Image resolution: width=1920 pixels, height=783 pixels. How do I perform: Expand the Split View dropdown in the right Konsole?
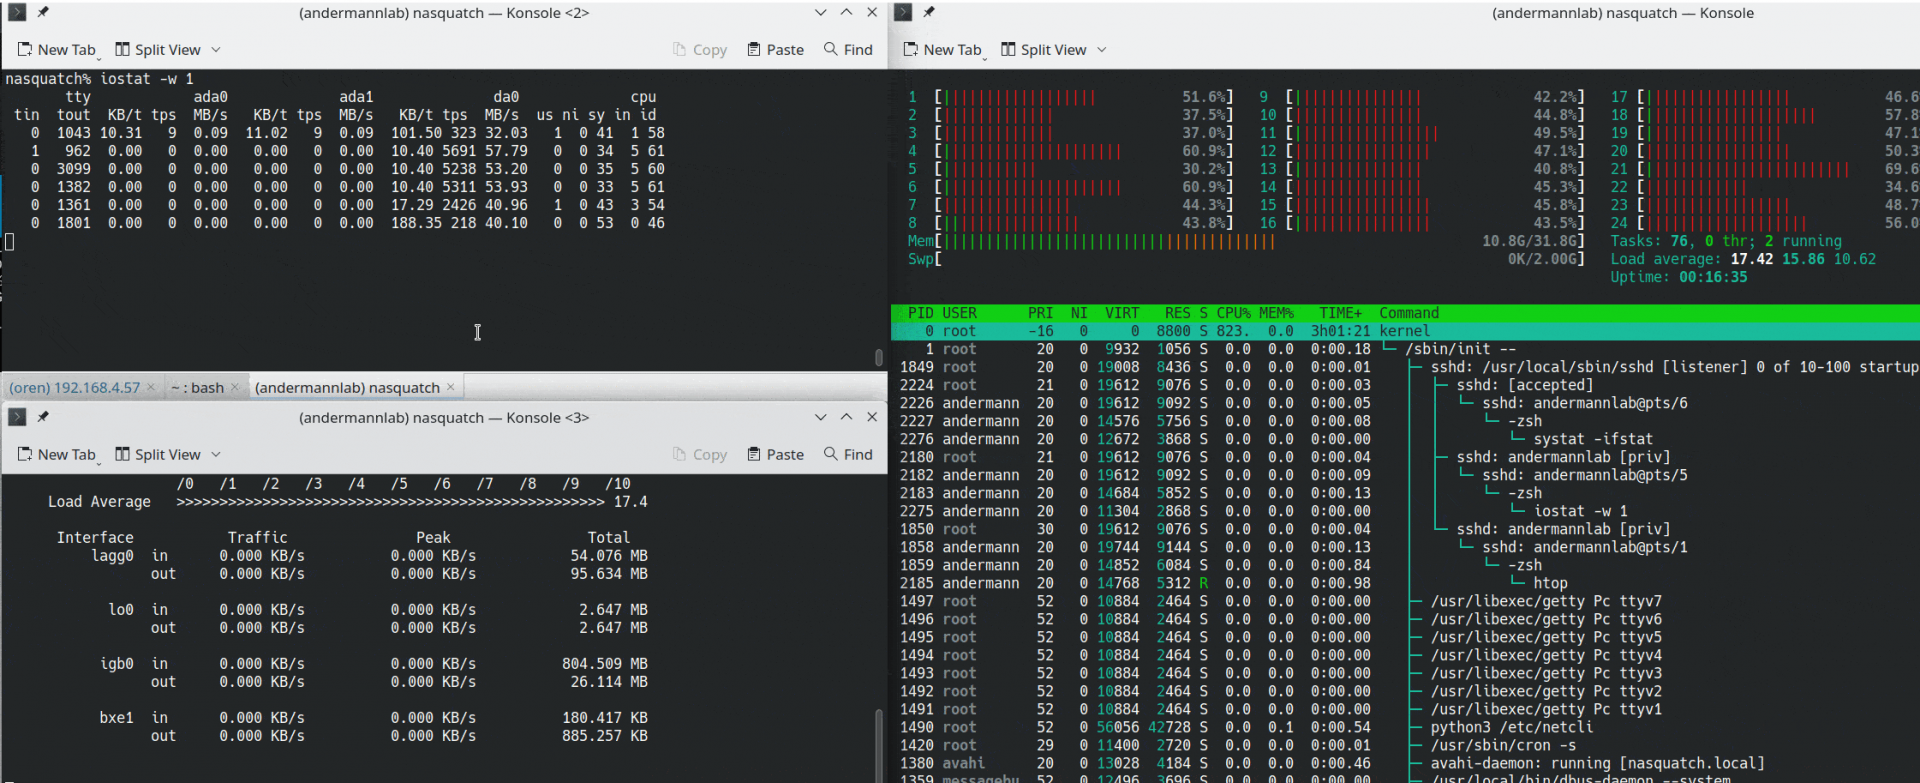(x=1102, y=50)
